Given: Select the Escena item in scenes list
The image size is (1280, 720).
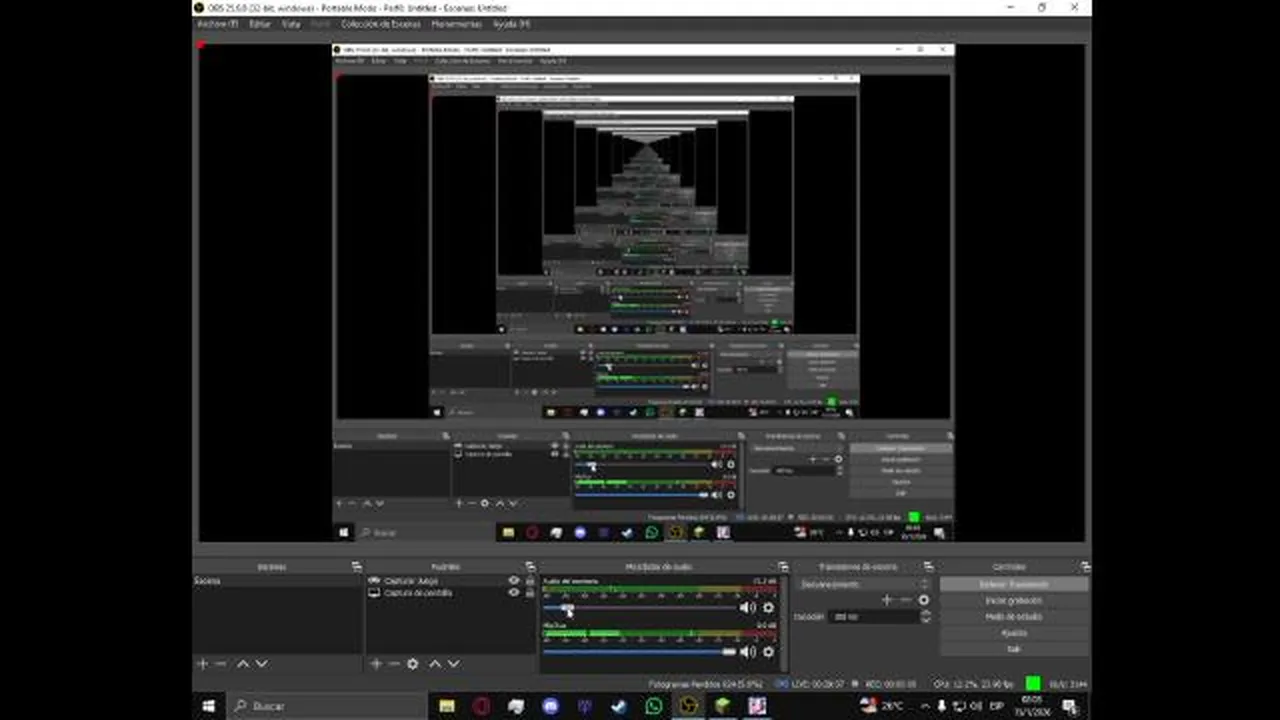Looking at the screenshot, I should pos(277,580).
